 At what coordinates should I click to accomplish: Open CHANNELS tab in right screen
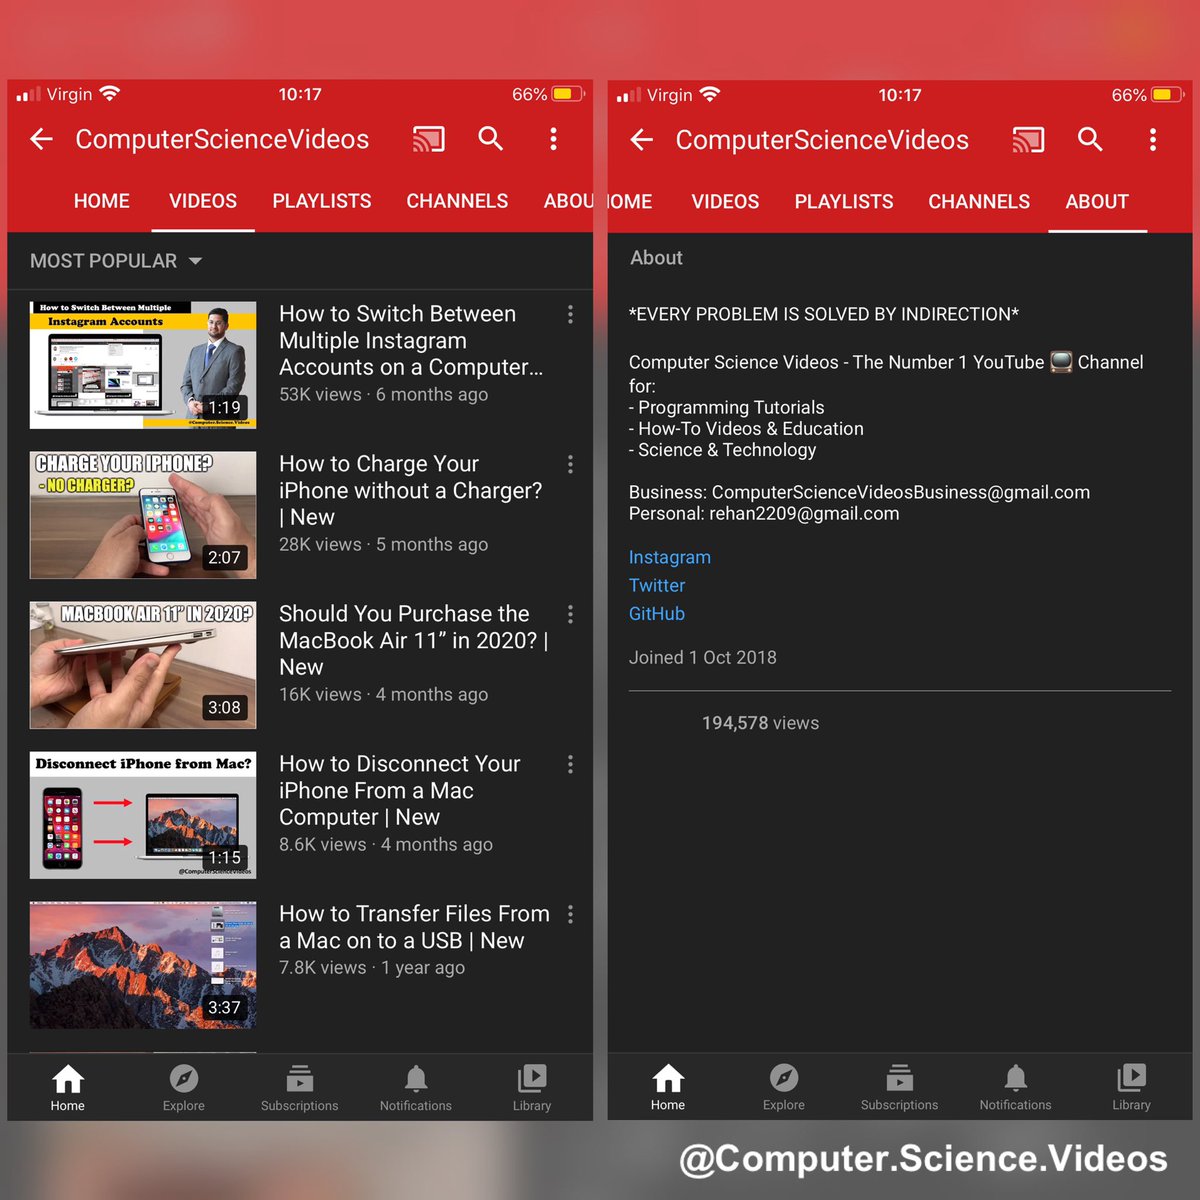979,202
